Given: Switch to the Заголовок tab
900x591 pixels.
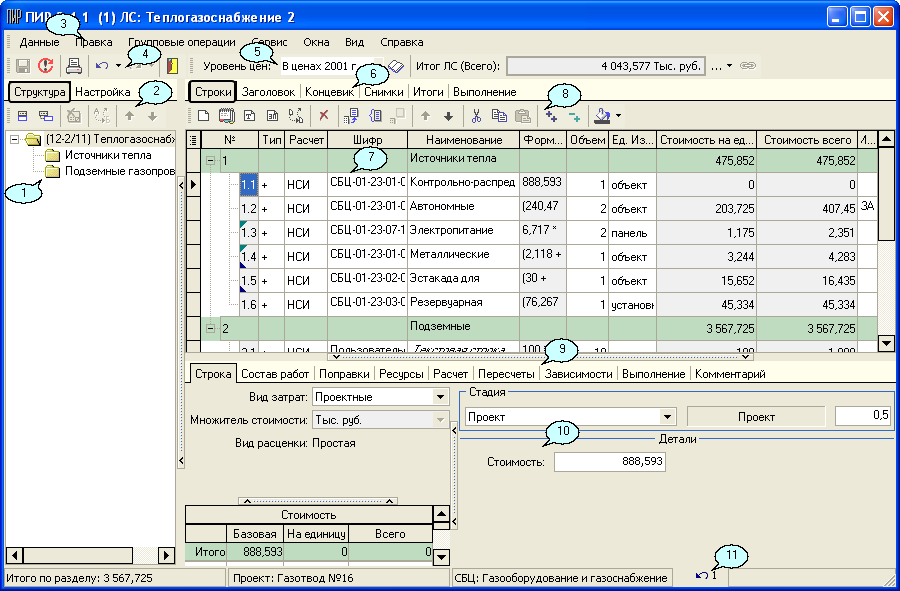Looking at the screenshot, I should pyautogui.click(x=268, y=92).
